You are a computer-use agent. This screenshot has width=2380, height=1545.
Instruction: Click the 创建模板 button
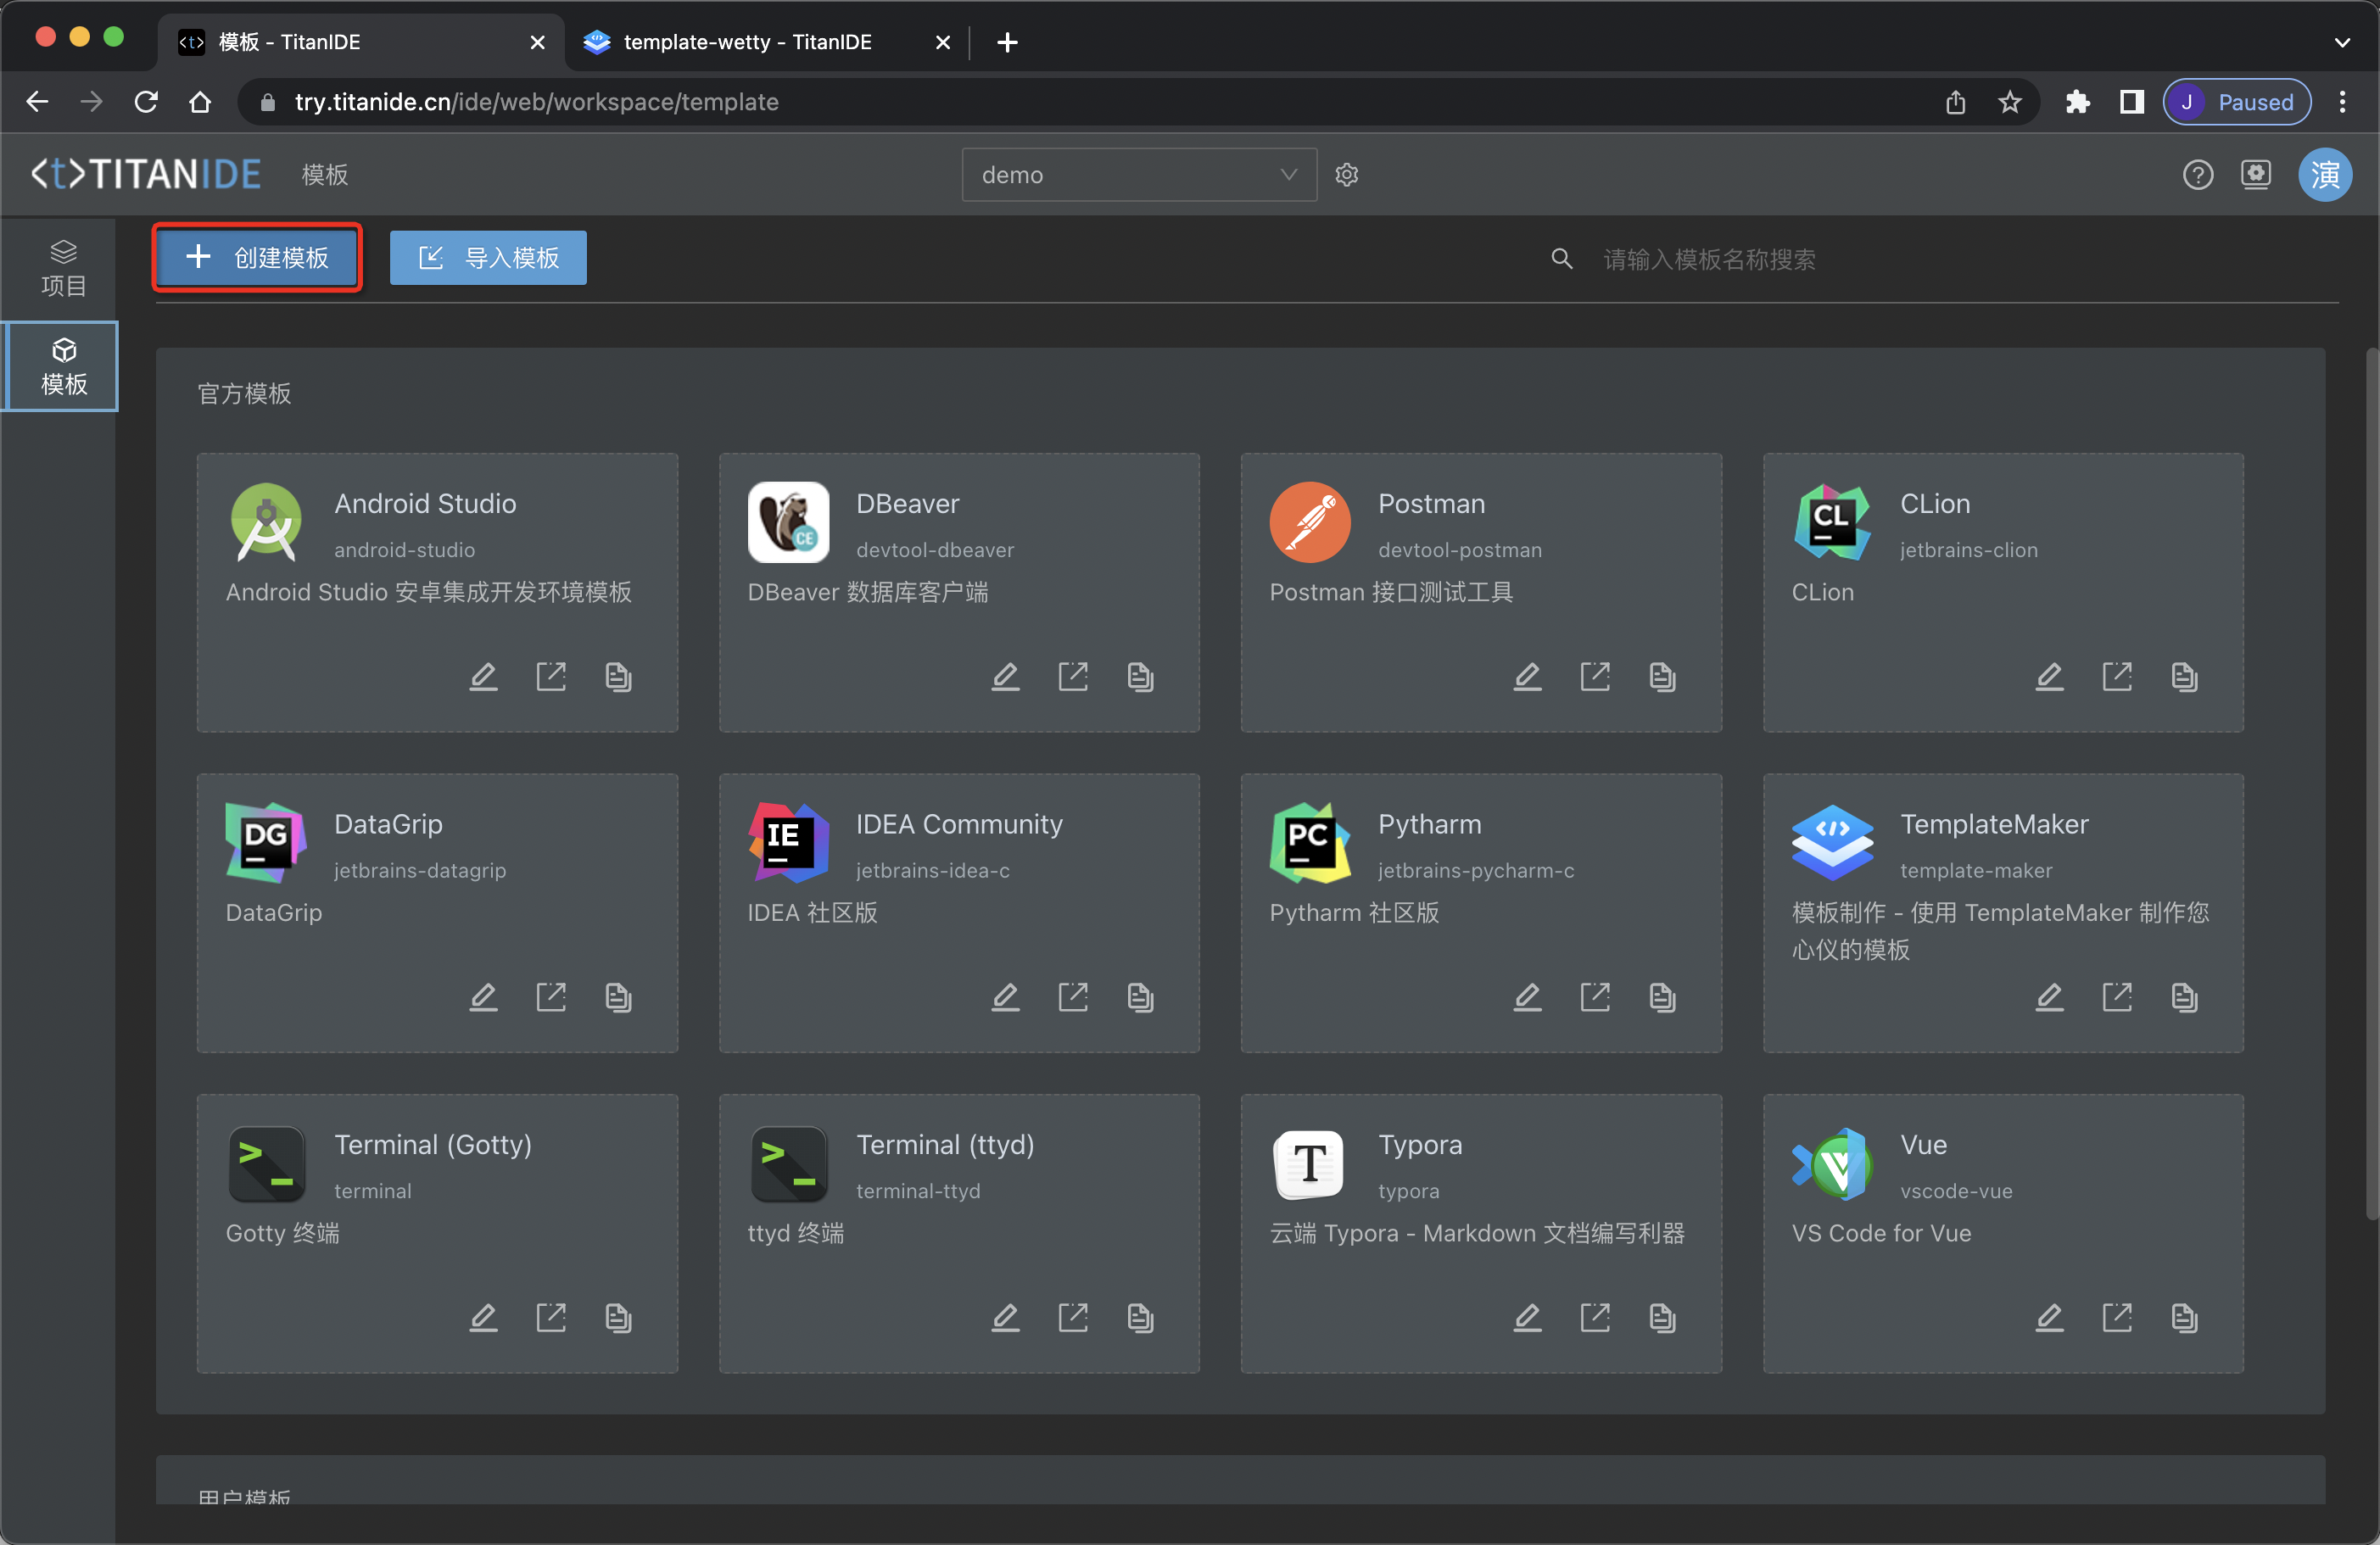pyautogui.click(x=257, y=258)
